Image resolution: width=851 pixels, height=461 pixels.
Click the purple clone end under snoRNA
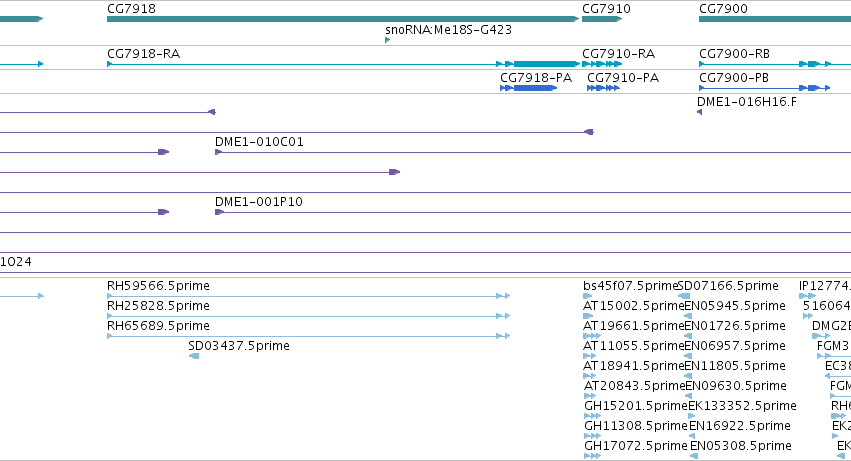tap(395, 172)
